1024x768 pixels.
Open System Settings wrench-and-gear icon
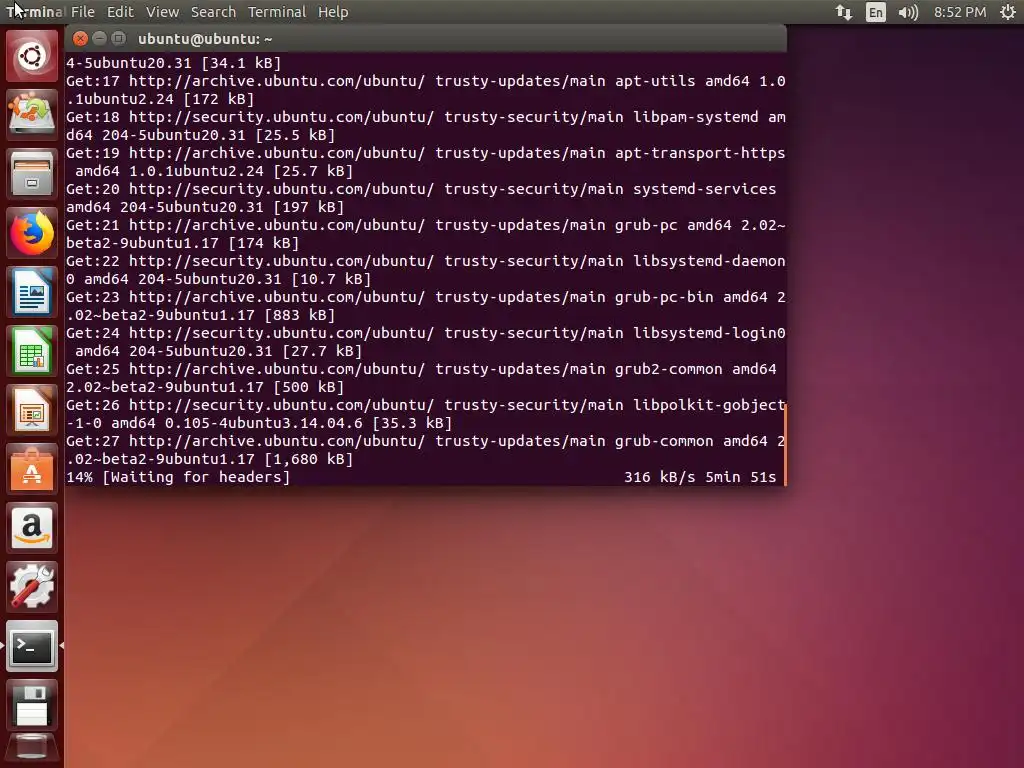coord(32,587)
